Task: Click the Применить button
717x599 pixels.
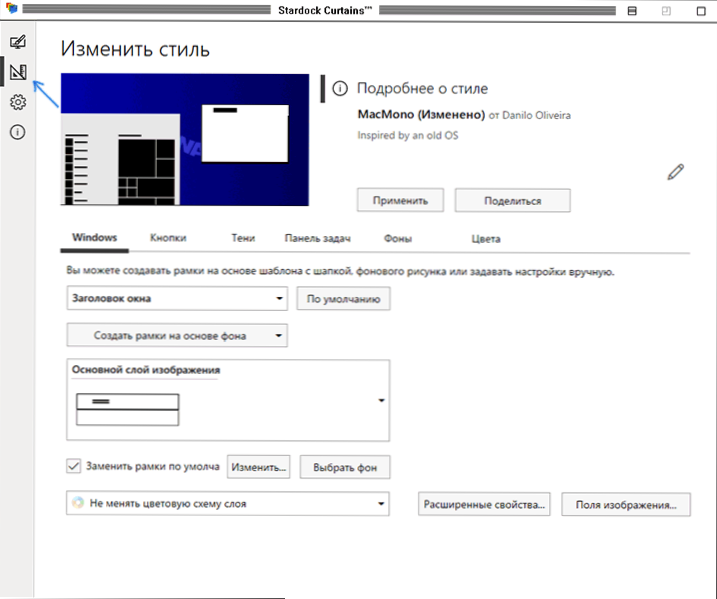Action: point(401,200)
